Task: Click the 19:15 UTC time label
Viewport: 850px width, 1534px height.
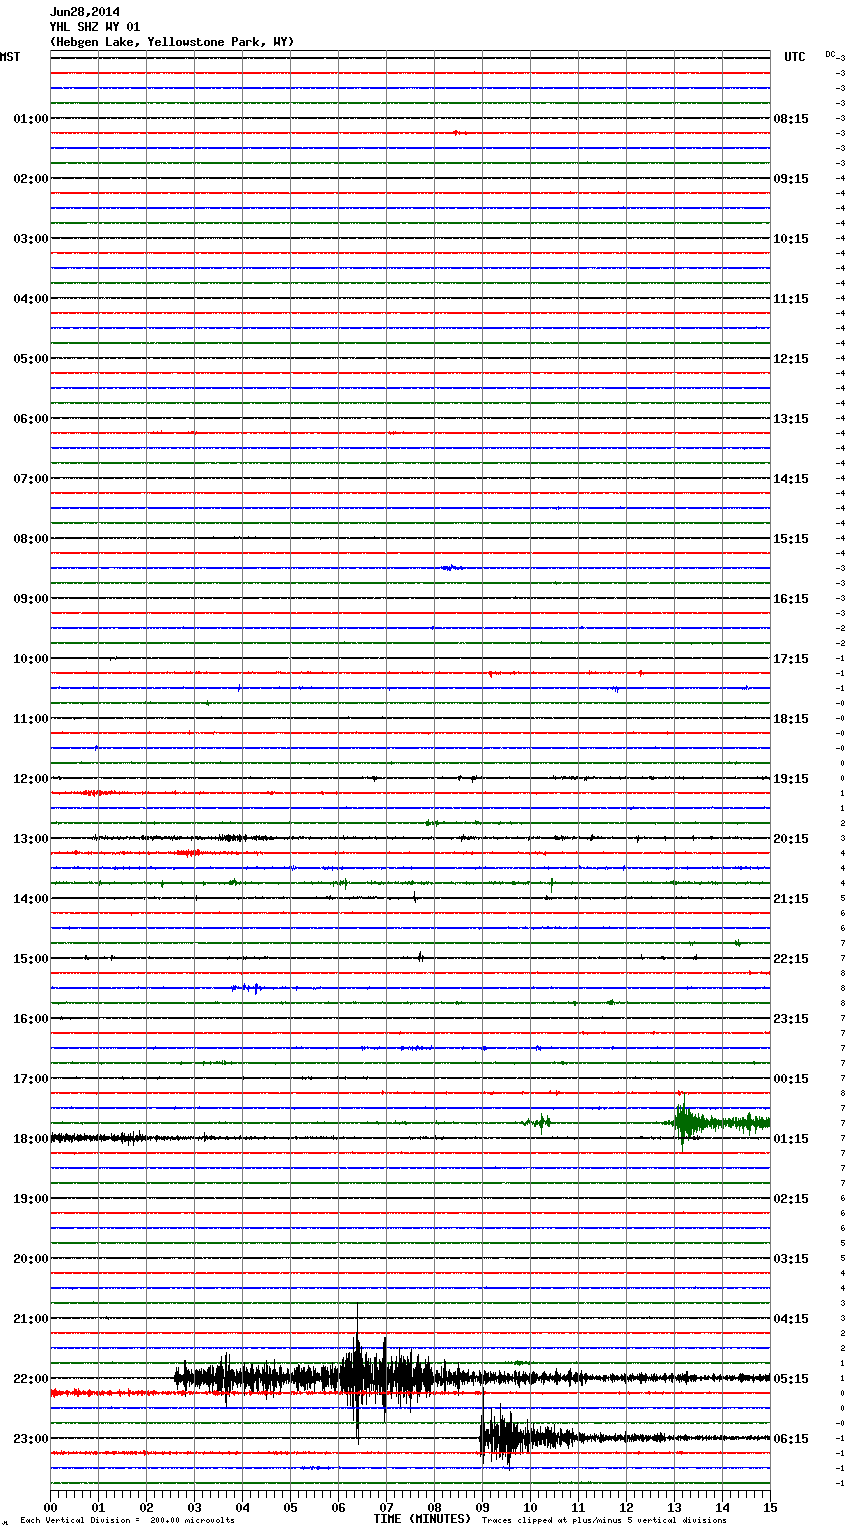Action: click(791, 779)
